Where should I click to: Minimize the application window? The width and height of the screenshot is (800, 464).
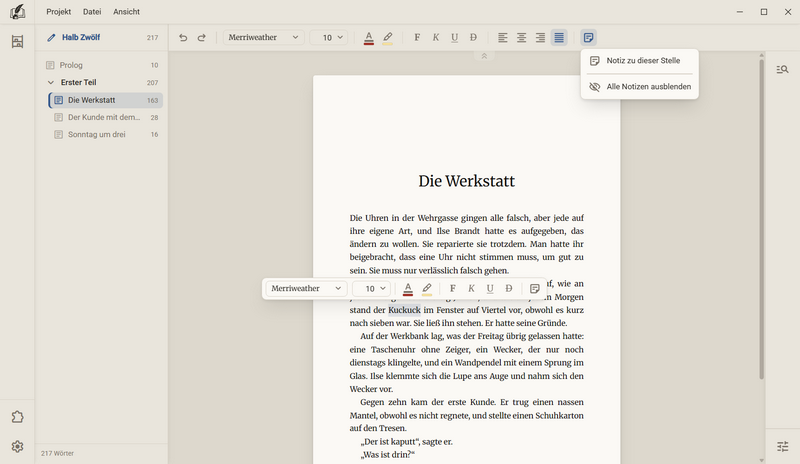click(x=740, y=12)
